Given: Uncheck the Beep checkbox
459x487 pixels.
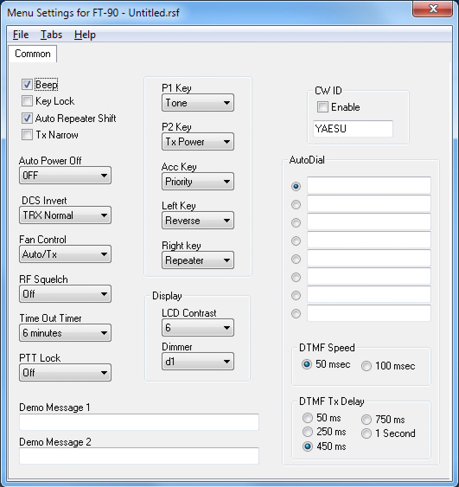Looking at the screenshot, I should tap(27, 84).
